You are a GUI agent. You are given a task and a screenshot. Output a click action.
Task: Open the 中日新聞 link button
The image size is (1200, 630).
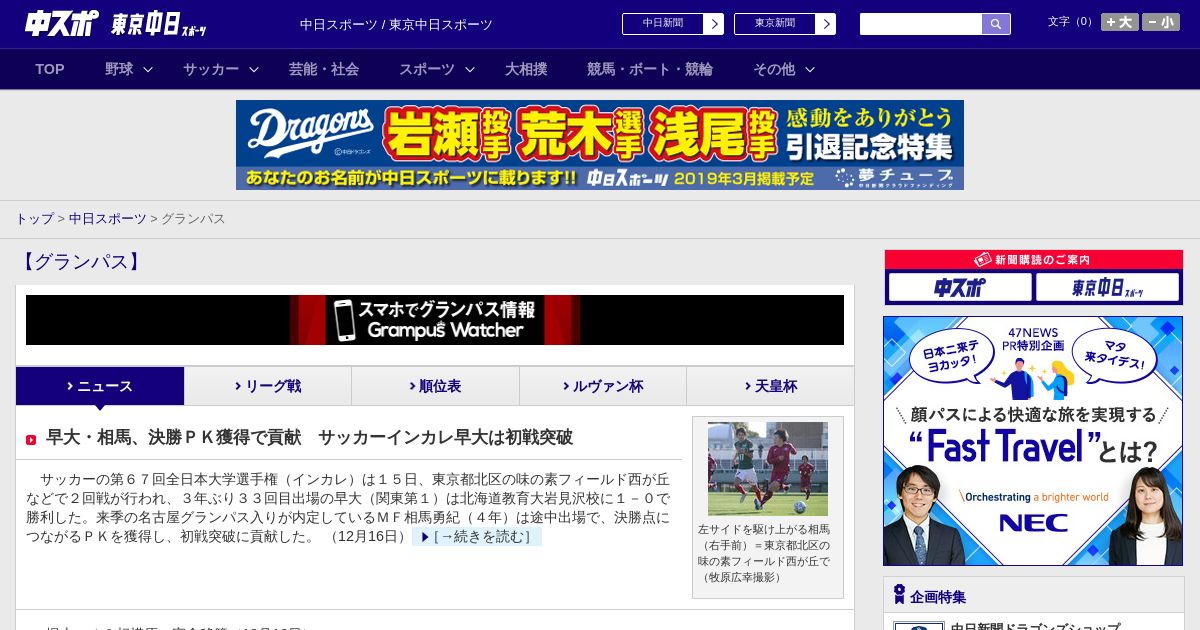[x=673, y=24]
